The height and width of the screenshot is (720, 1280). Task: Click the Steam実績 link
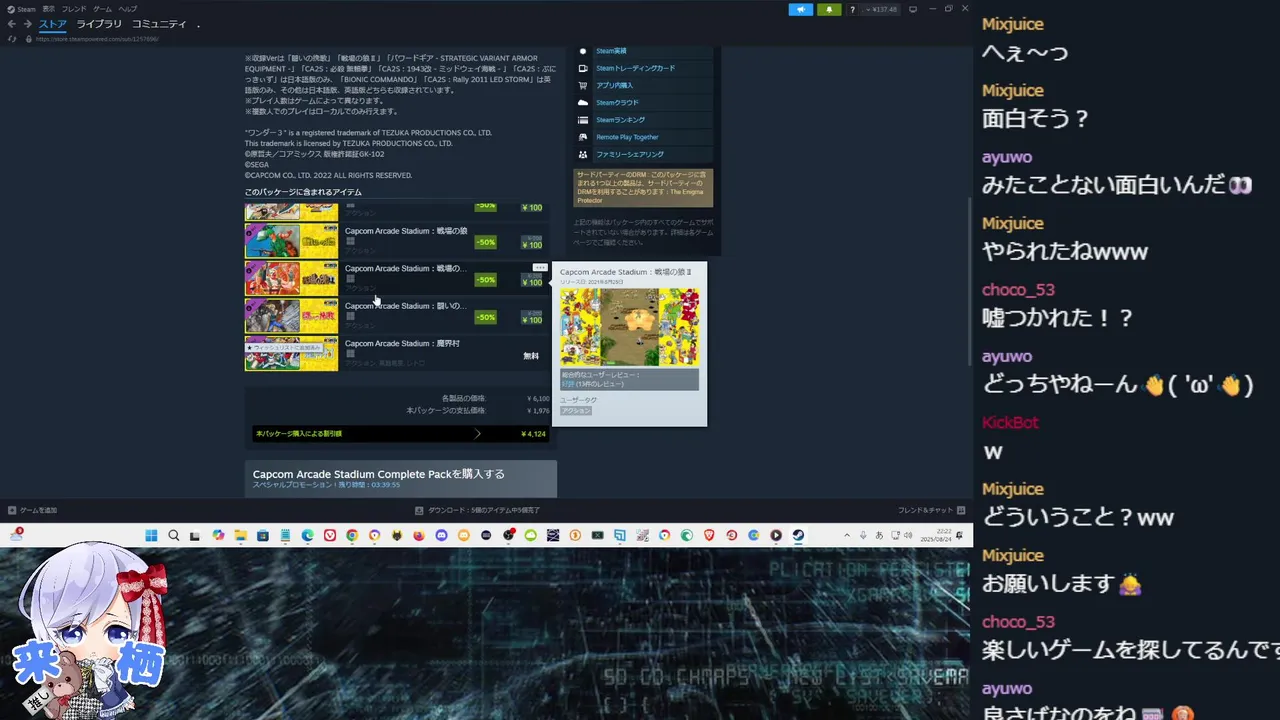(611, 51)
